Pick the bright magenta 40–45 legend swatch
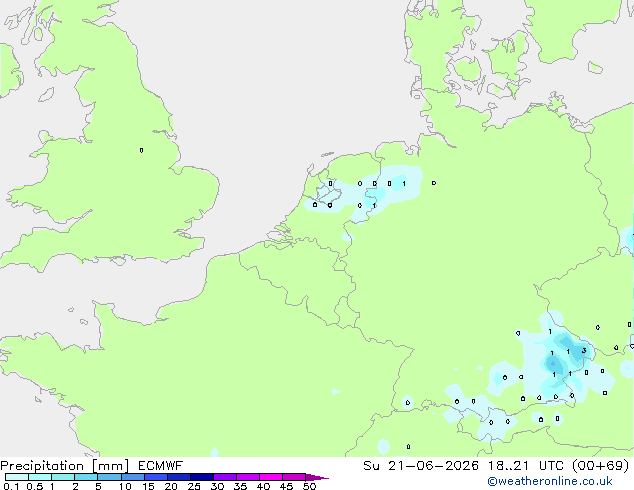 [271, 477]
